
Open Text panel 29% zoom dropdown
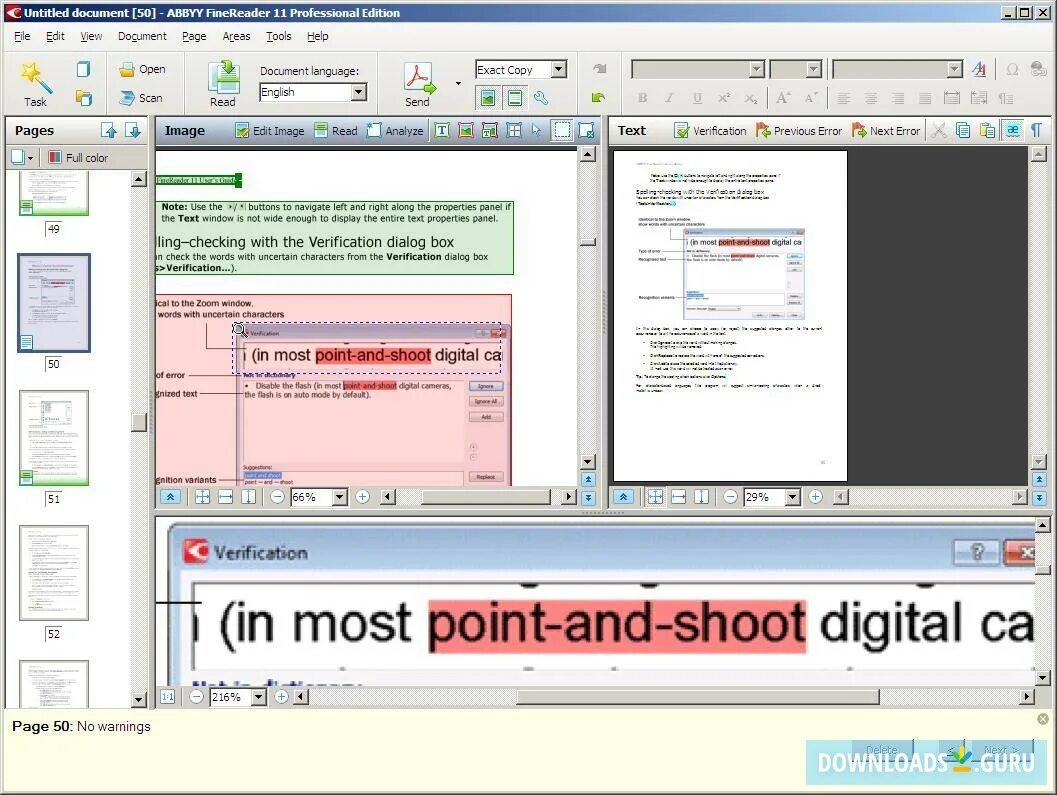point(793,497)
